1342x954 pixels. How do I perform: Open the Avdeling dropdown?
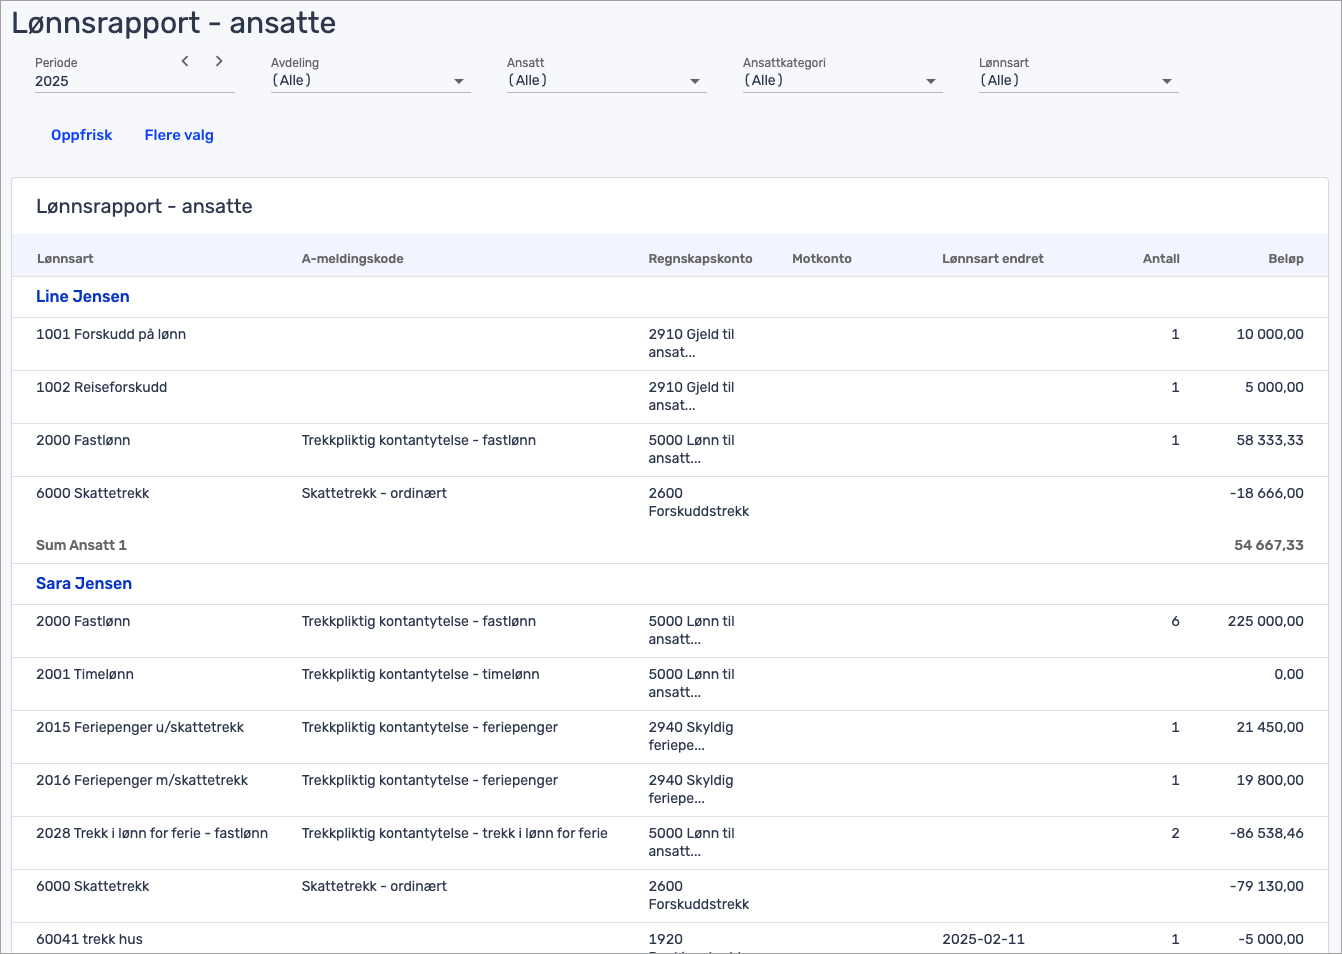tap(370, 81)
